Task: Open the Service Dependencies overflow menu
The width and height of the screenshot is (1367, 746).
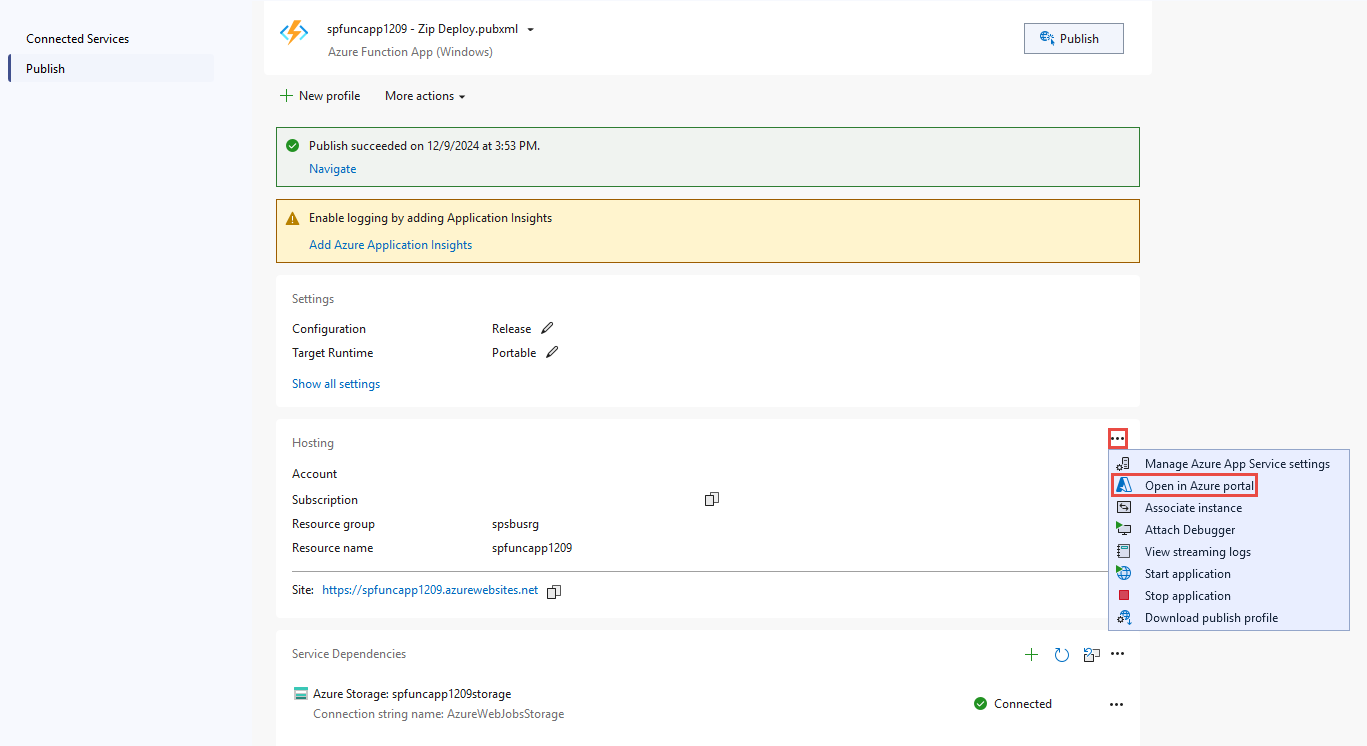Action: point(1117,654)
